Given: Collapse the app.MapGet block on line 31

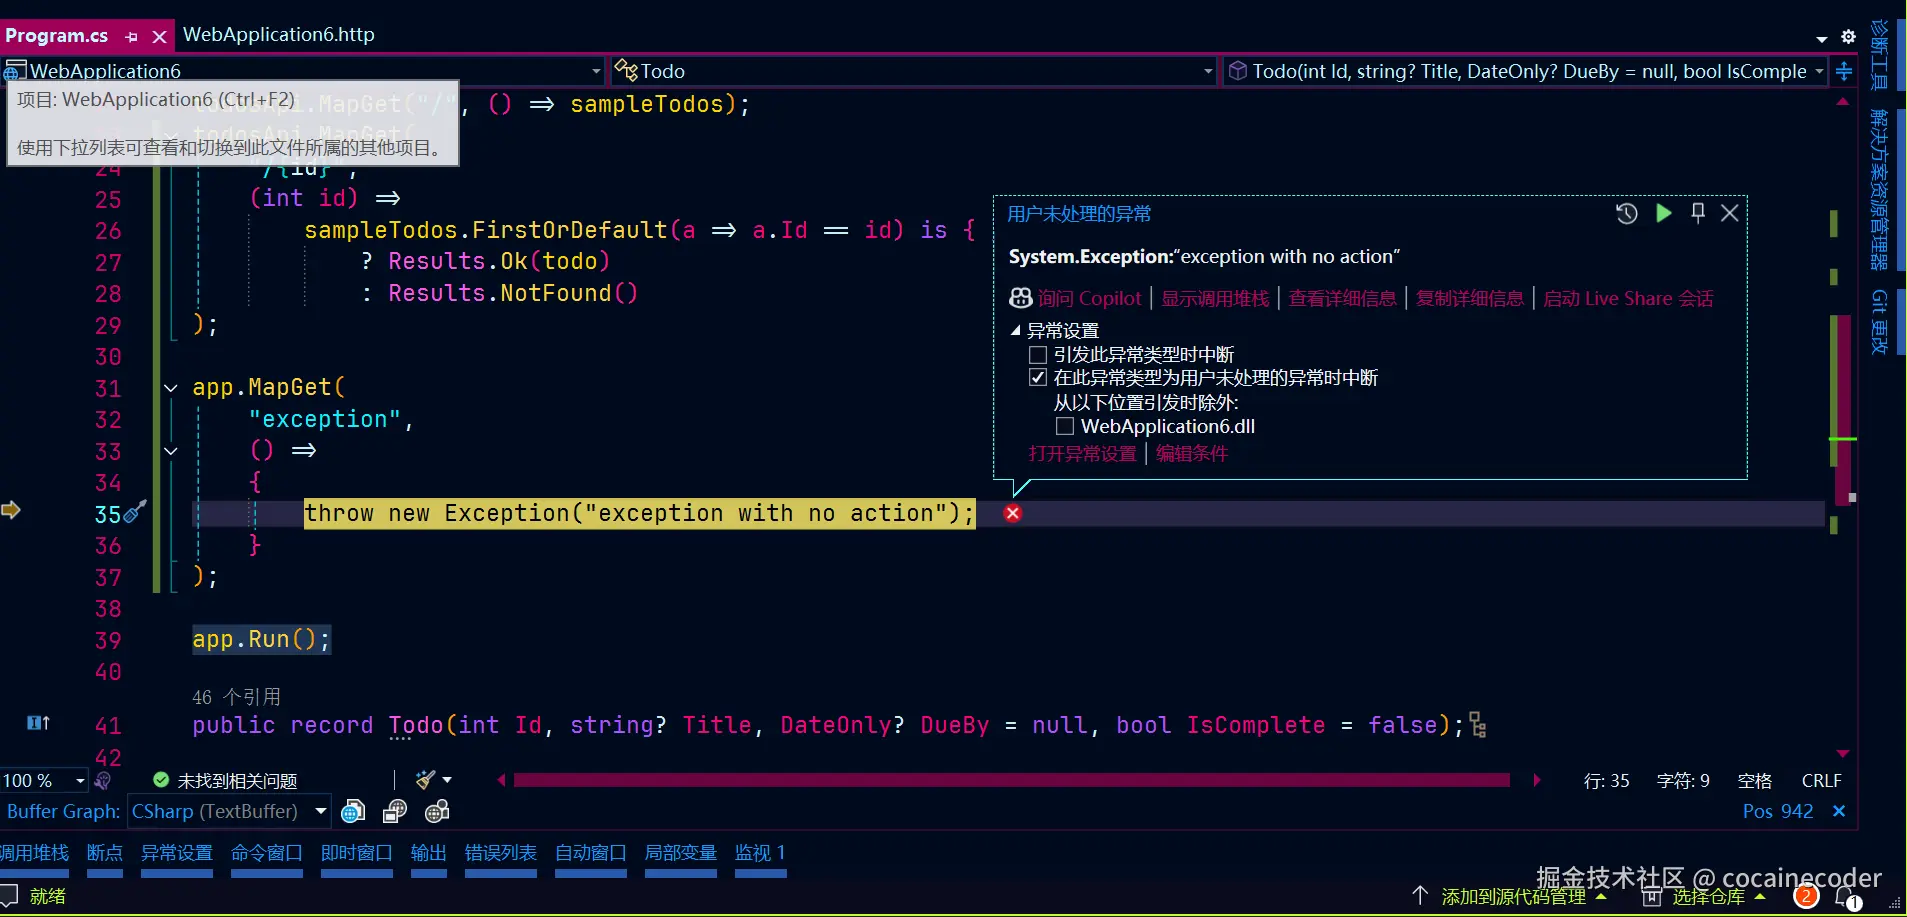Looking at the screenshot, I should click(171, 388).
